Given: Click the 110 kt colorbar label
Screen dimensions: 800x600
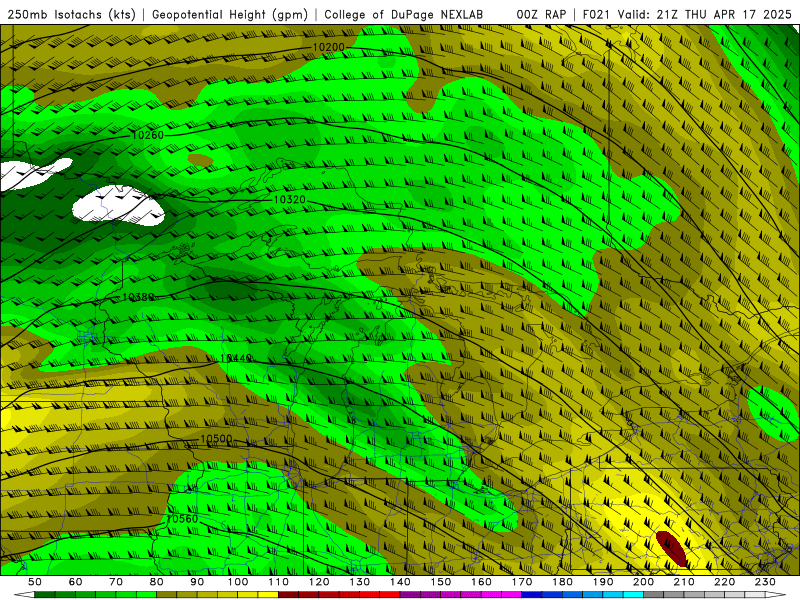Looking at the screenshot, I should click(x=278, y=582).
